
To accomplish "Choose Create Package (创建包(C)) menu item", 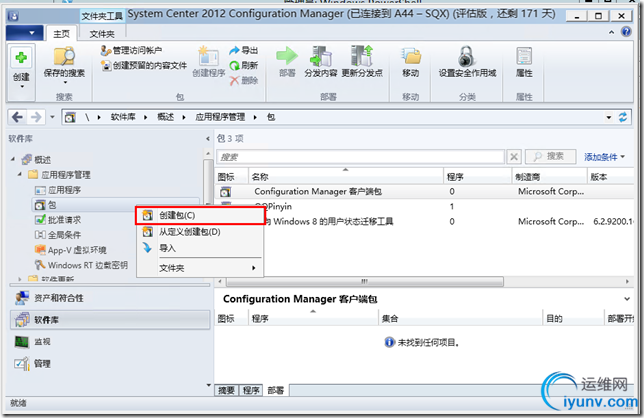I will pyautogui.click(x=200, y=216).
